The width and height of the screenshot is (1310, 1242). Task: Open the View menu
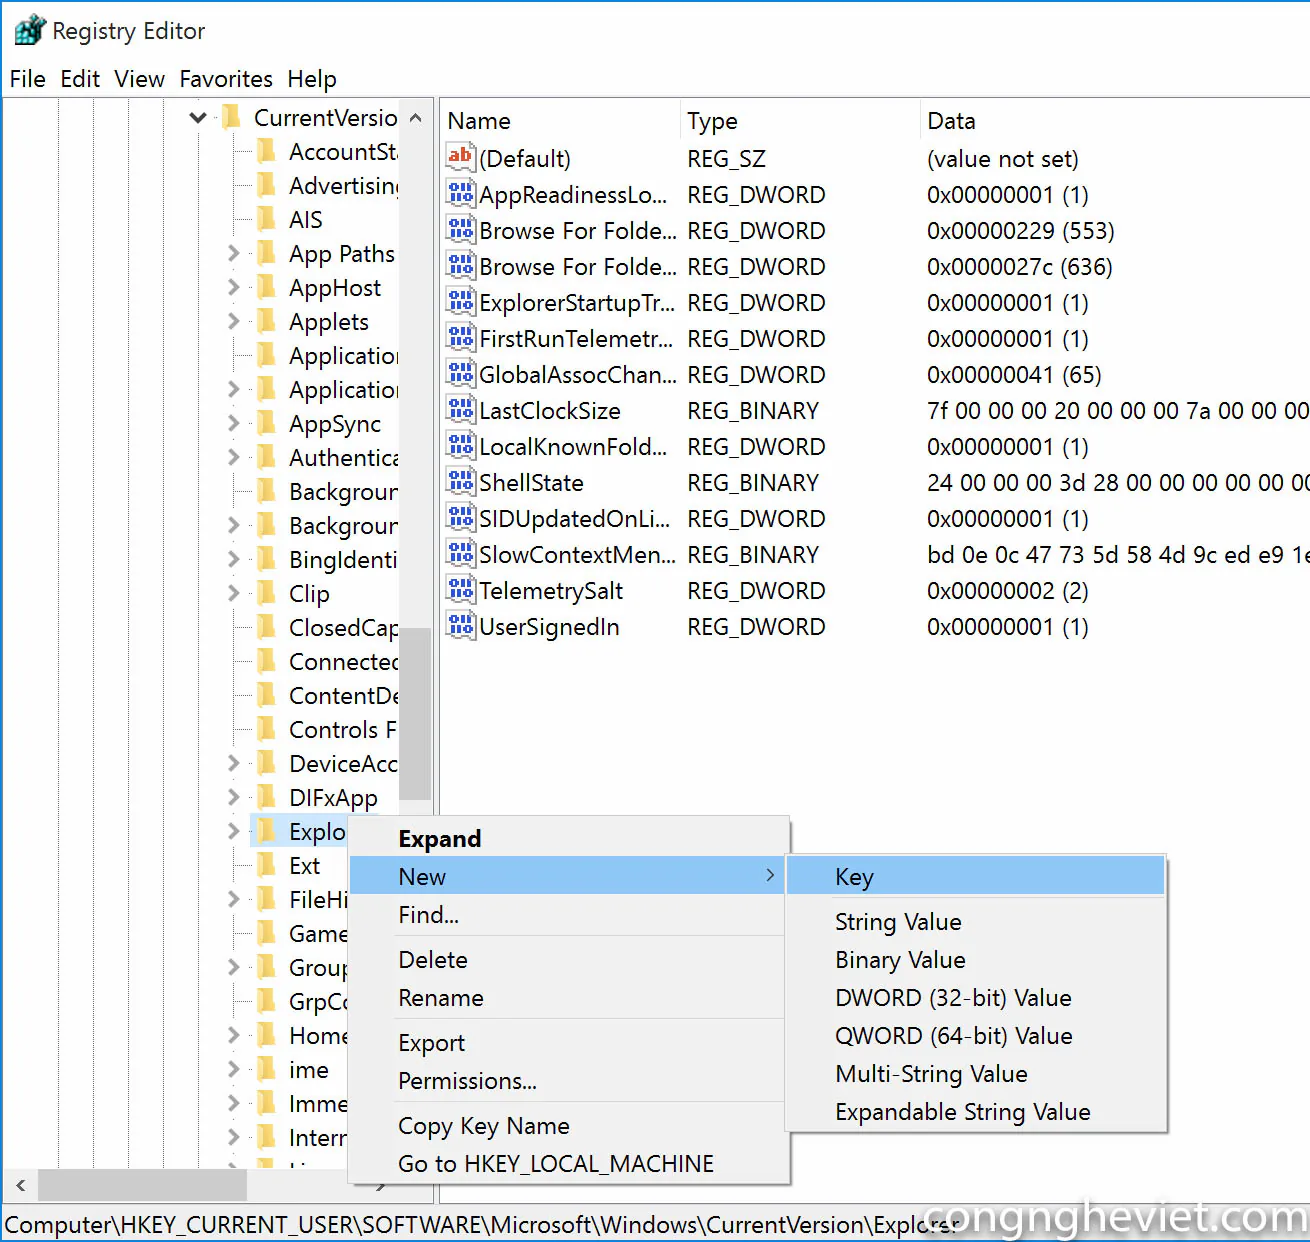[139, 79]
